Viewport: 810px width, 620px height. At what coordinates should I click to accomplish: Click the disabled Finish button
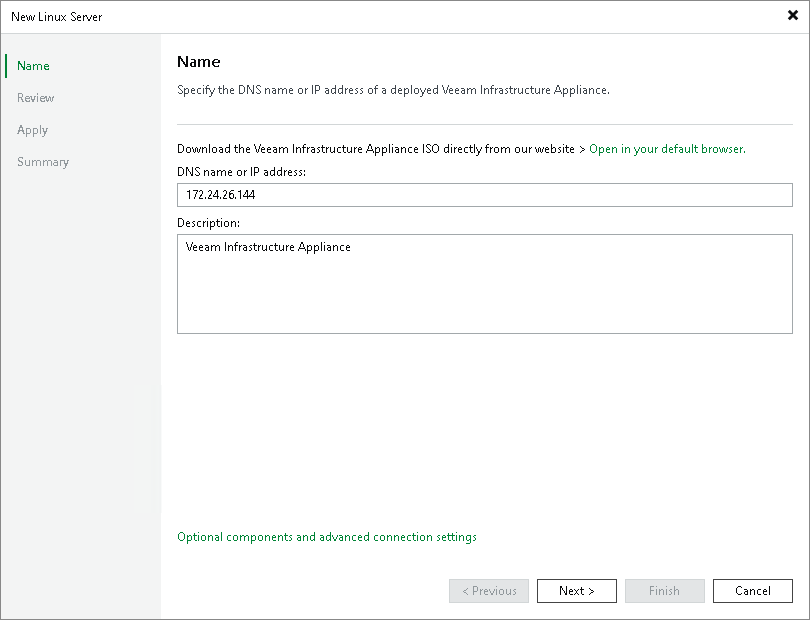664,590
